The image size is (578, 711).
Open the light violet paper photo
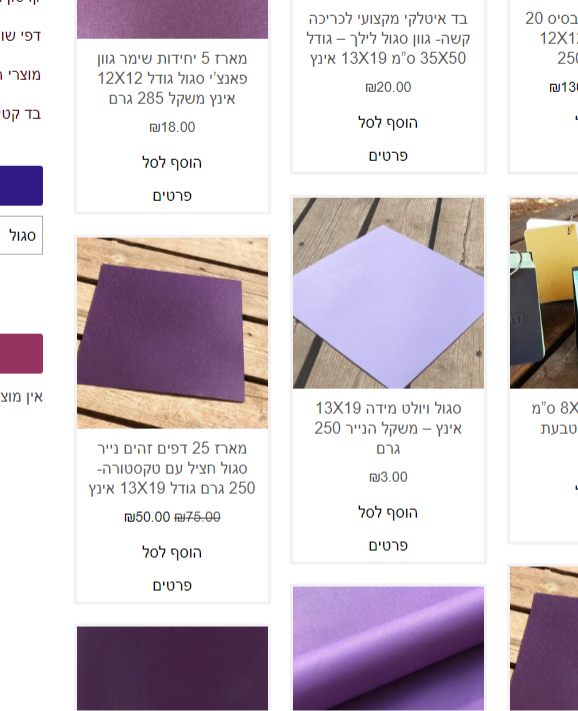[x=389, y=293]
